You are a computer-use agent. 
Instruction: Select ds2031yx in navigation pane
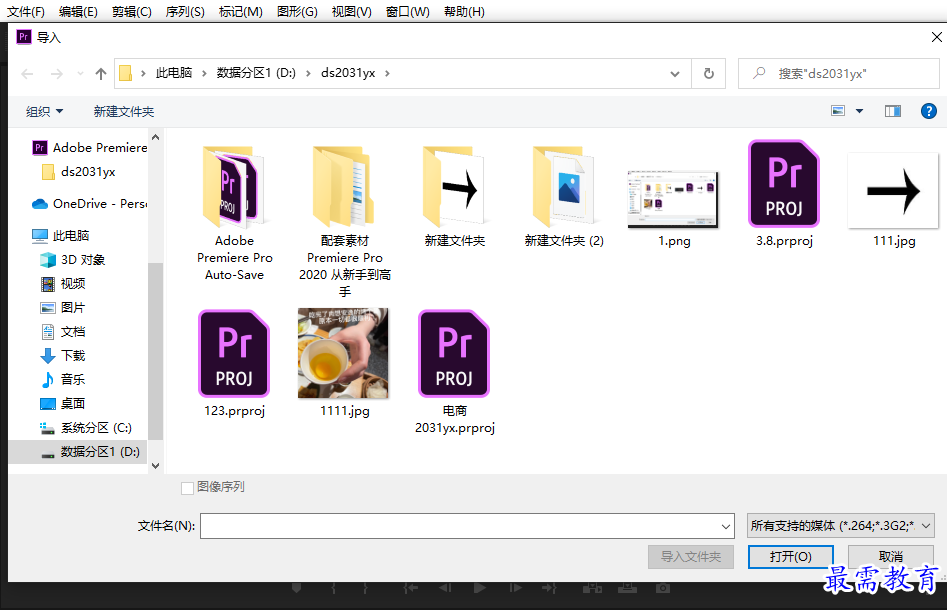tap(79, 172)
